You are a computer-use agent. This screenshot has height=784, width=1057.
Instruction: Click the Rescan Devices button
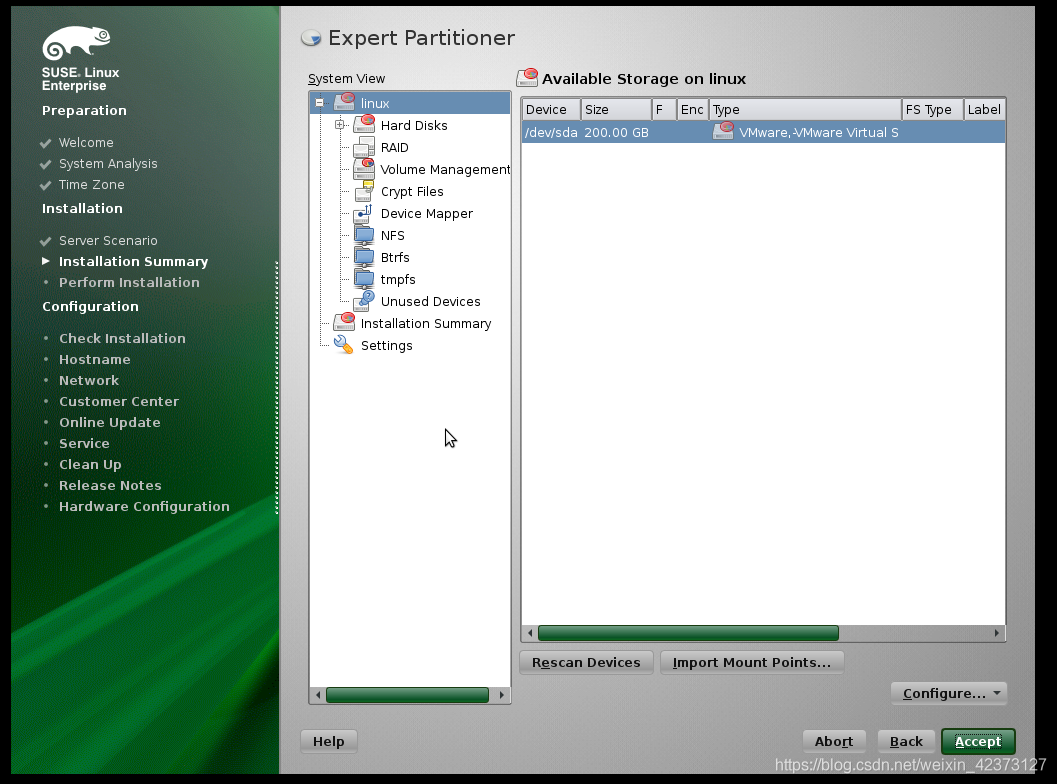tap(586, 663)
